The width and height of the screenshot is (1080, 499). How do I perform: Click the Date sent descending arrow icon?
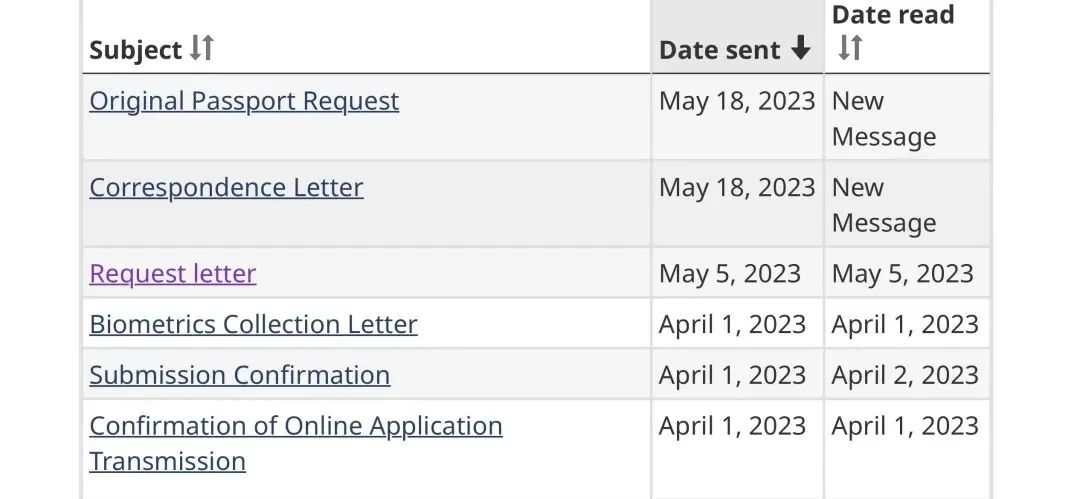click(800, 49)
